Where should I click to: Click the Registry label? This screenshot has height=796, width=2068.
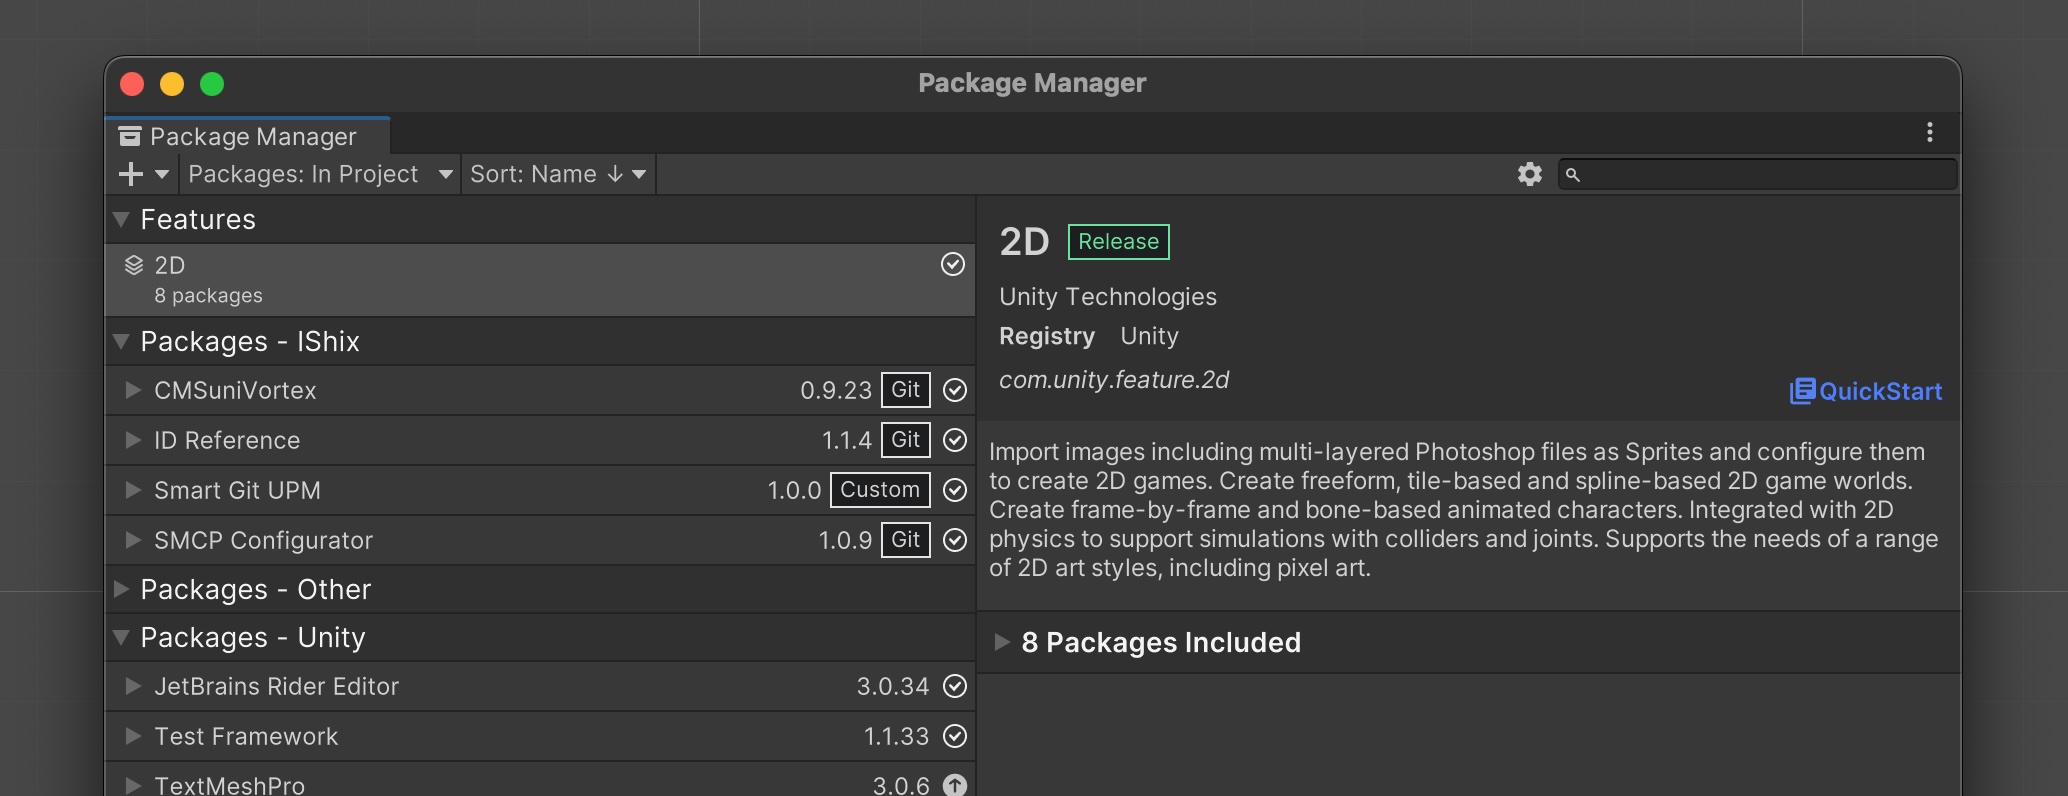point(1047,337)
